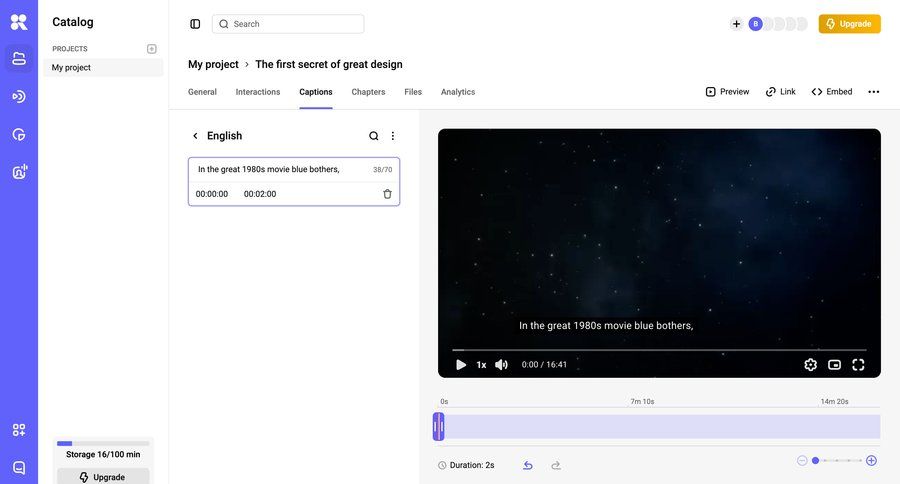Zoom in the timeline with plus icon
The image size is (900, 484).
point(871,460)
